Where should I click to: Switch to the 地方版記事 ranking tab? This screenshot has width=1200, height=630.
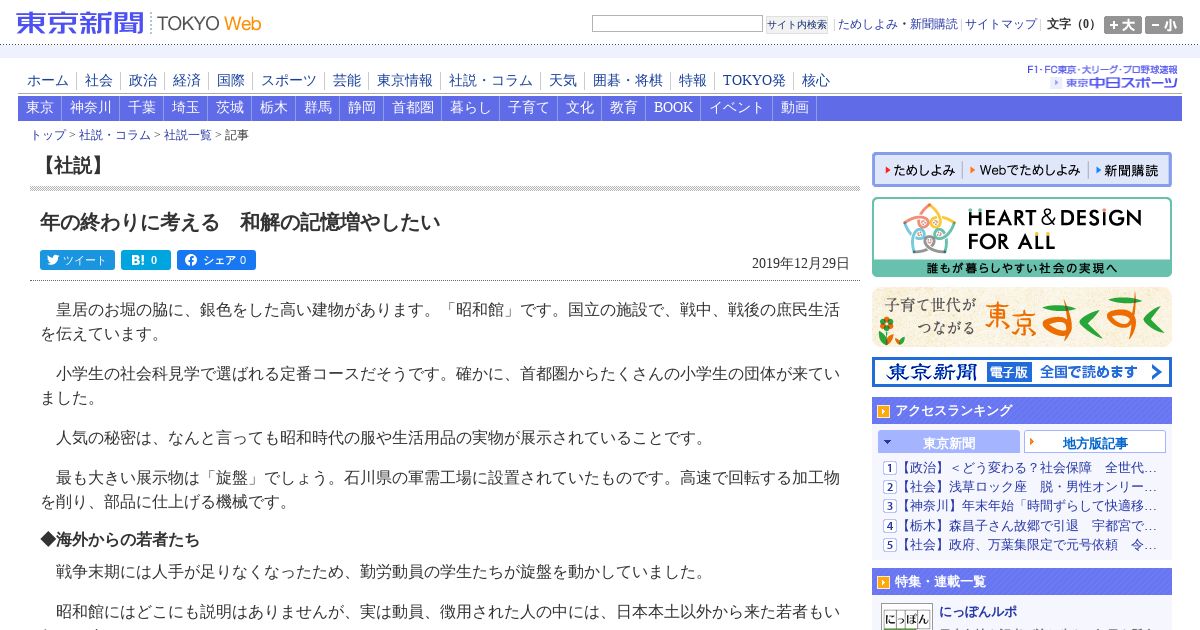[1095, 442]
